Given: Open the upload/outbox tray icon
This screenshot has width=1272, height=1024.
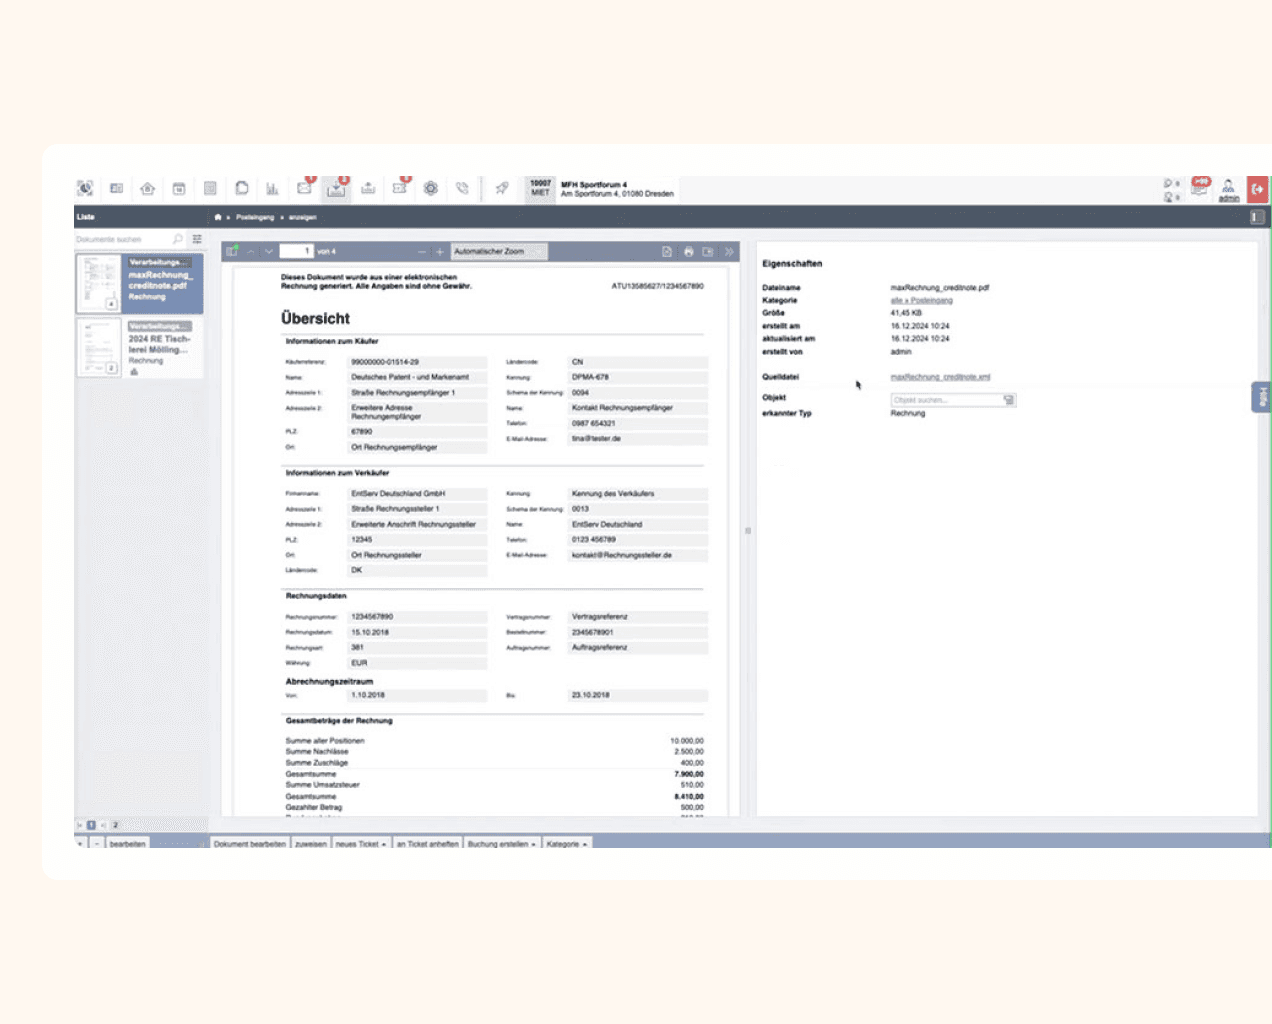Looking at the screenshot, I should 368,188.
